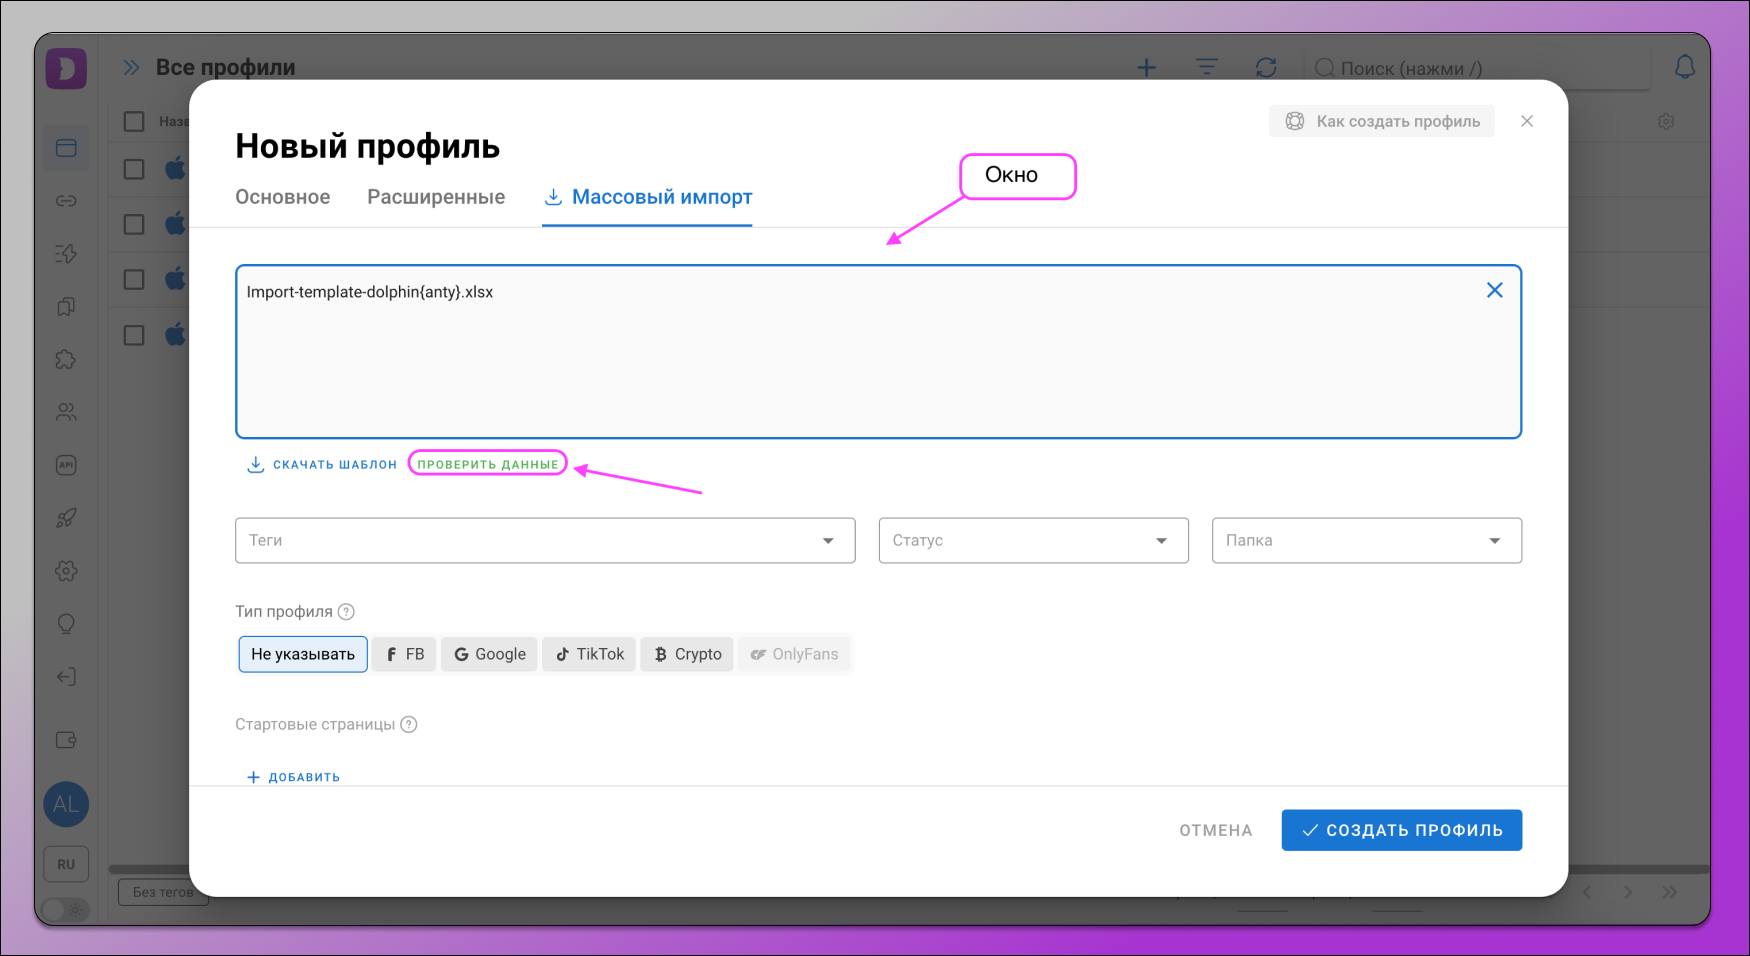Click the refresh profiles icon
This screenshot has height=956, width=1750.
coord(1266,67)
